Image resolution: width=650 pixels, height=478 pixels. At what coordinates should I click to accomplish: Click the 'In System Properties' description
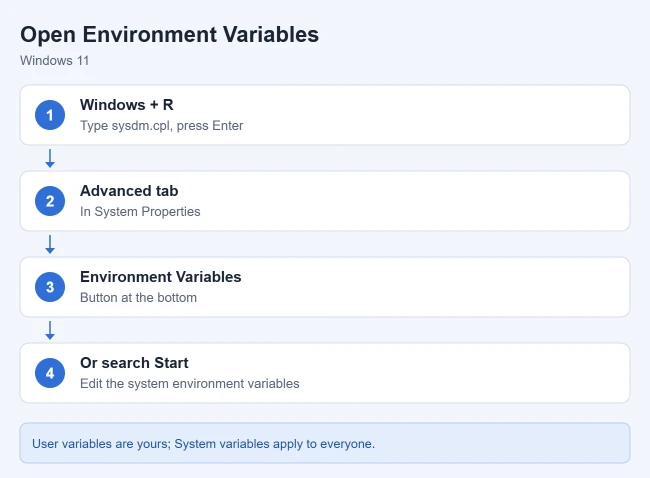140,211
